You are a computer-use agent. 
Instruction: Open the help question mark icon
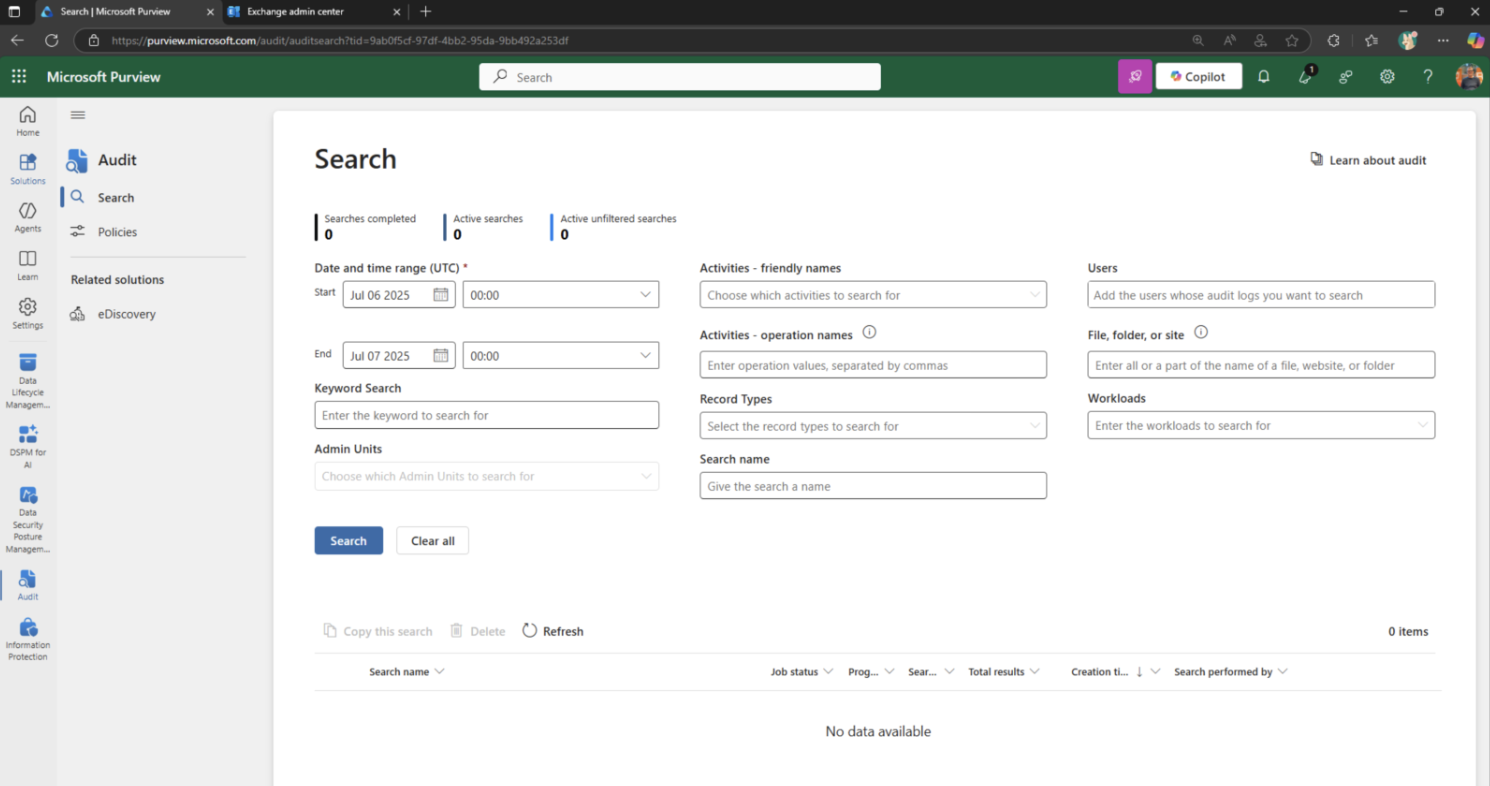[1428, 77]
